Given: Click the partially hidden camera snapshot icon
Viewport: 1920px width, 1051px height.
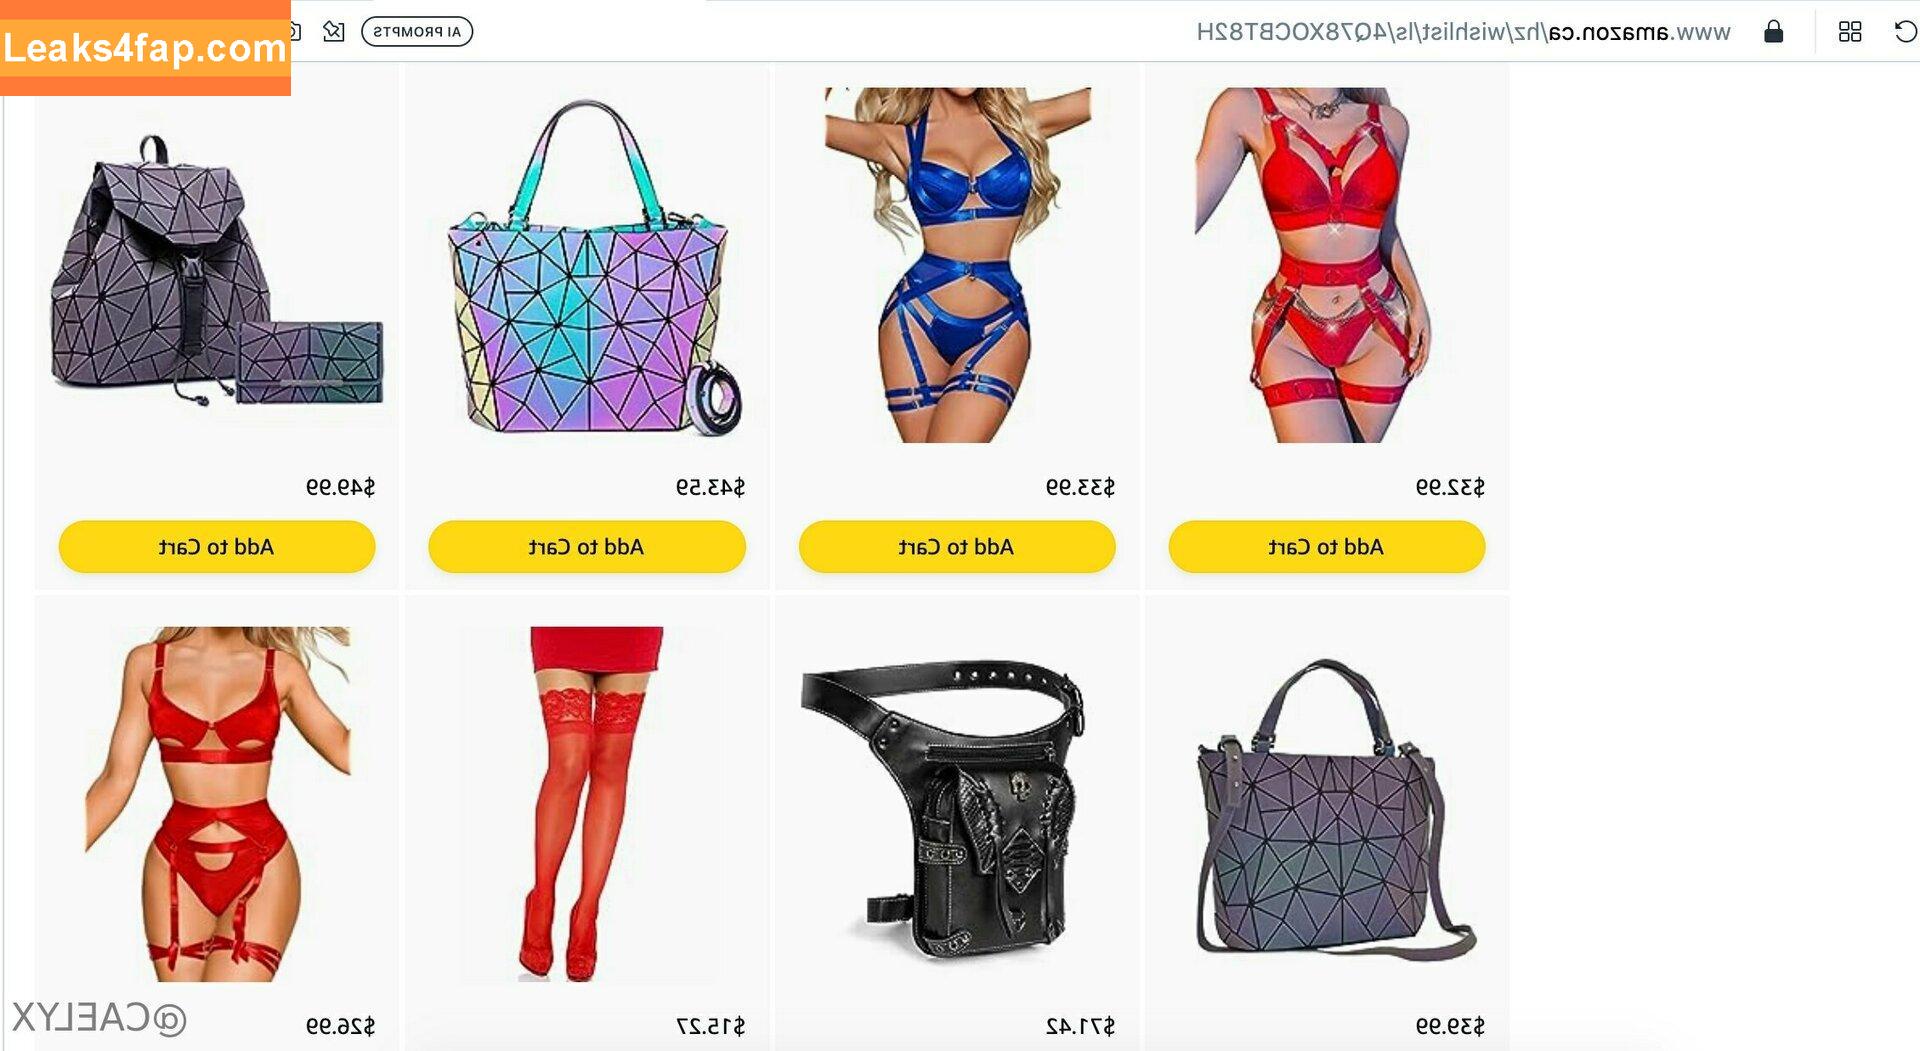Looking at the screenshot, I should tap(295, 32).
